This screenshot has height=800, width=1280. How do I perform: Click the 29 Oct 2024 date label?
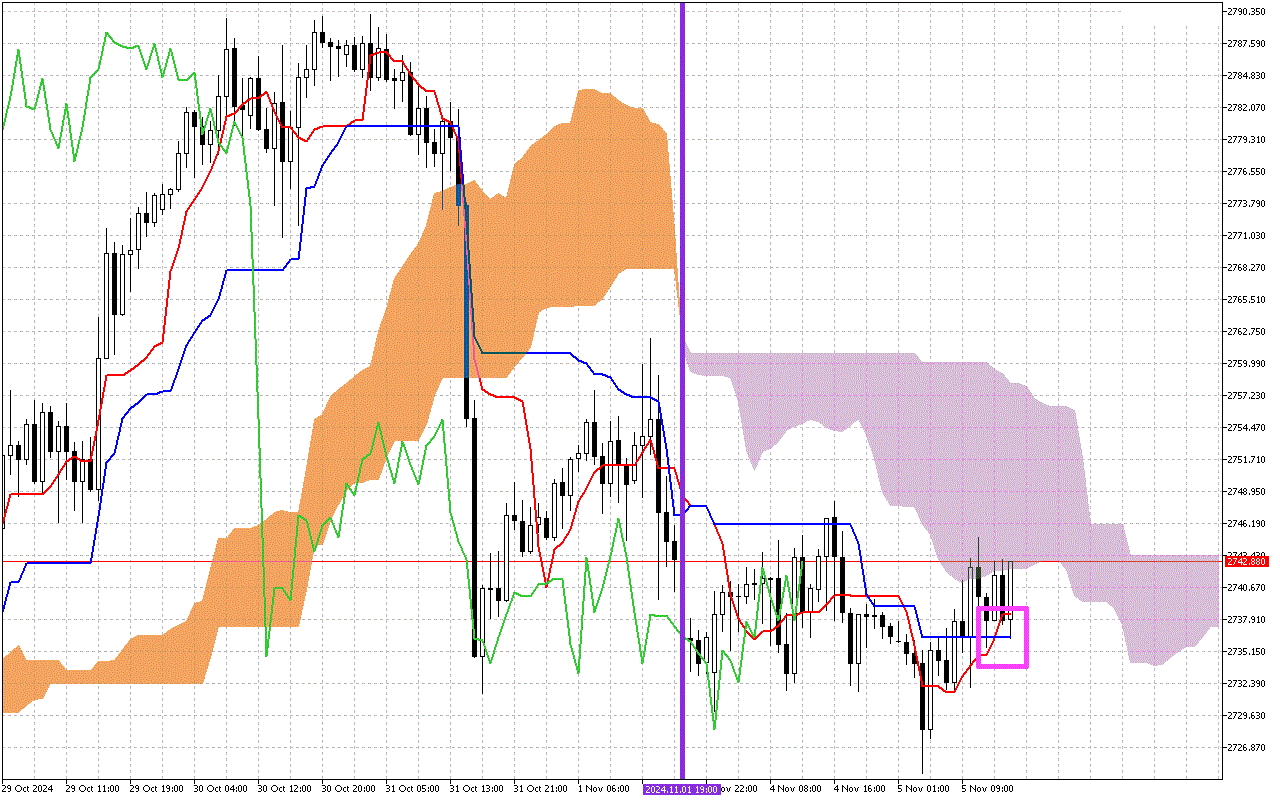pos(28,789)
